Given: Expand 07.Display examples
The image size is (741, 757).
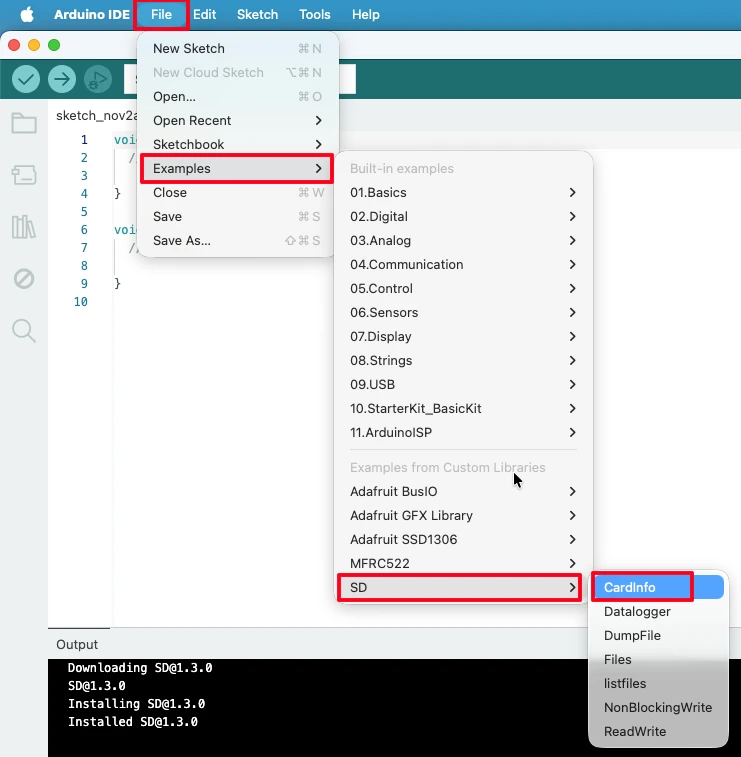Looking at the screenshot, I should [x=463, y=336].
